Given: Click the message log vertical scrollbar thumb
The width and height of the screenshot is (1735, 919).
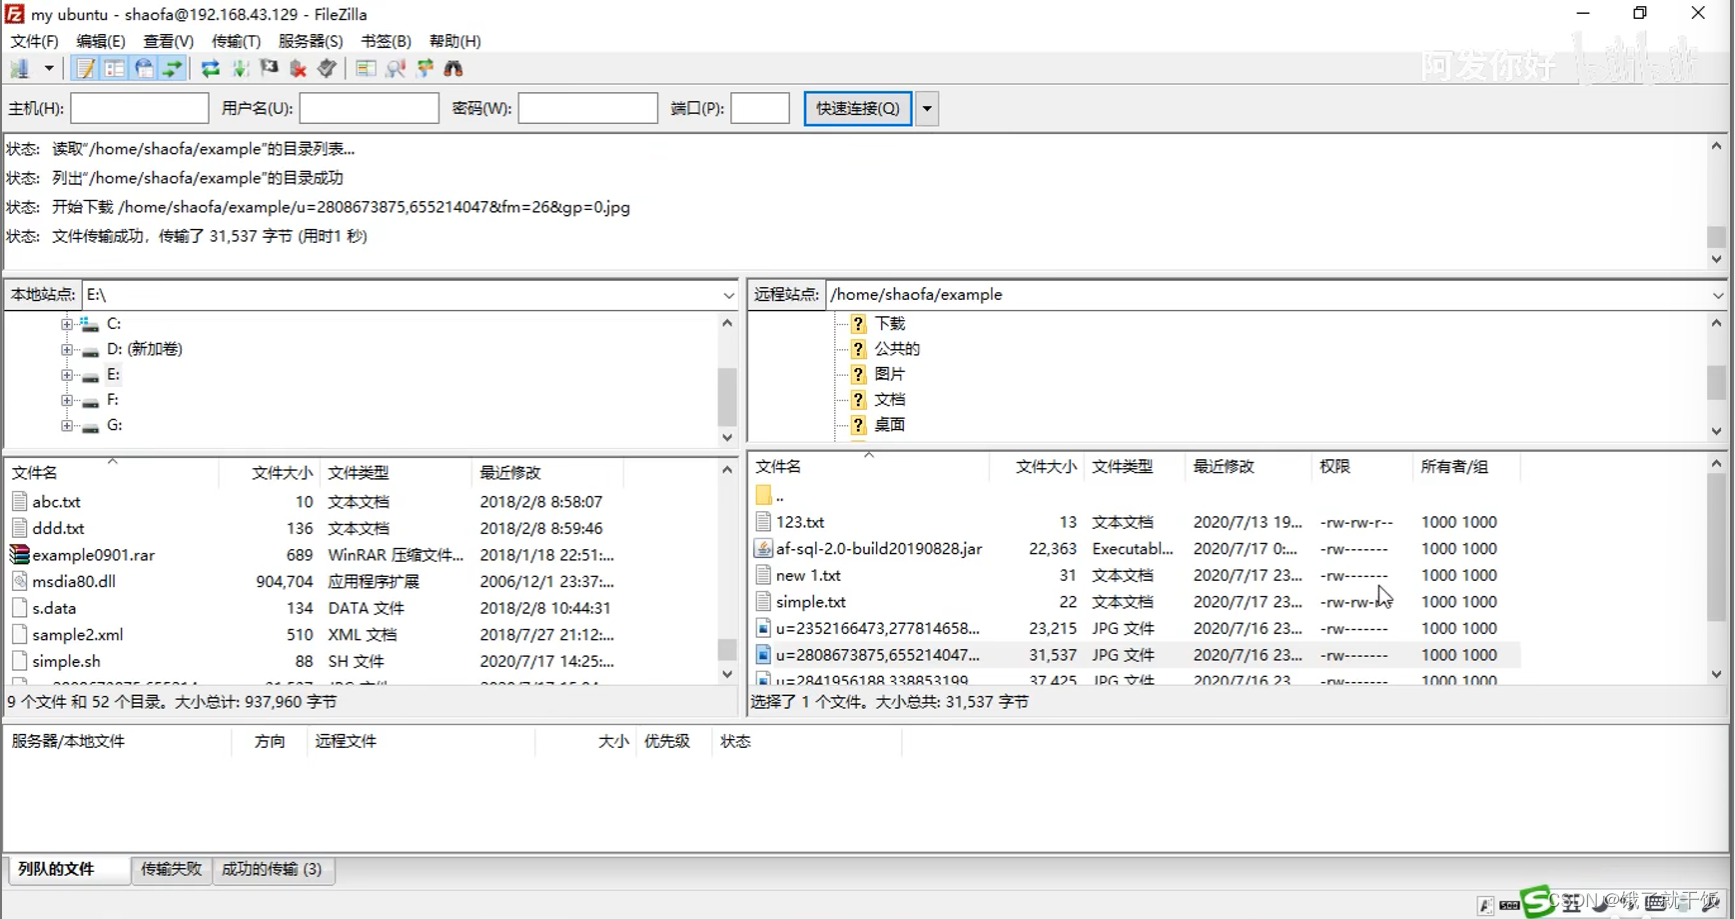Looking at the screenshot, I should coord(1716,237).
